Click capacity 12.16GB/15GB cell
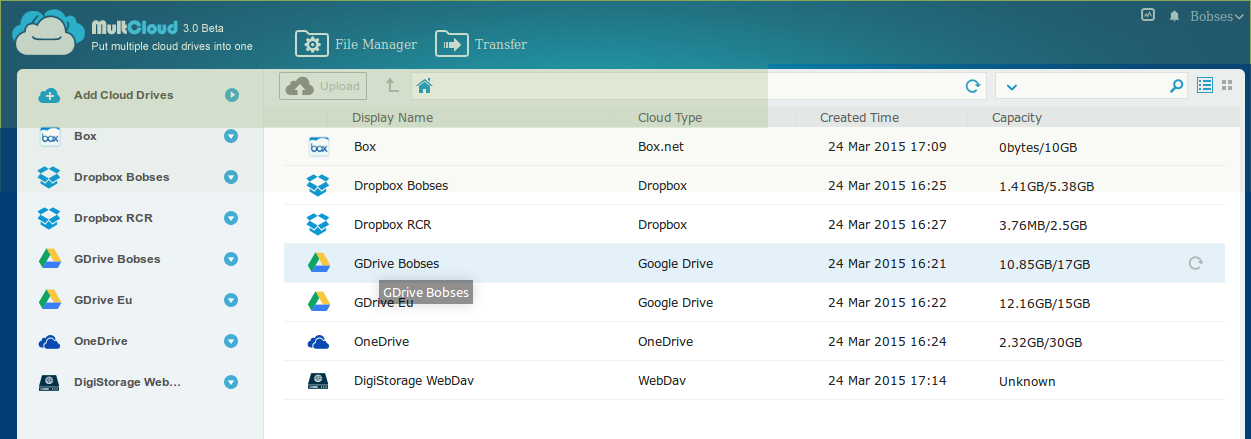Screen dimensions: 1251x439 1044,303
